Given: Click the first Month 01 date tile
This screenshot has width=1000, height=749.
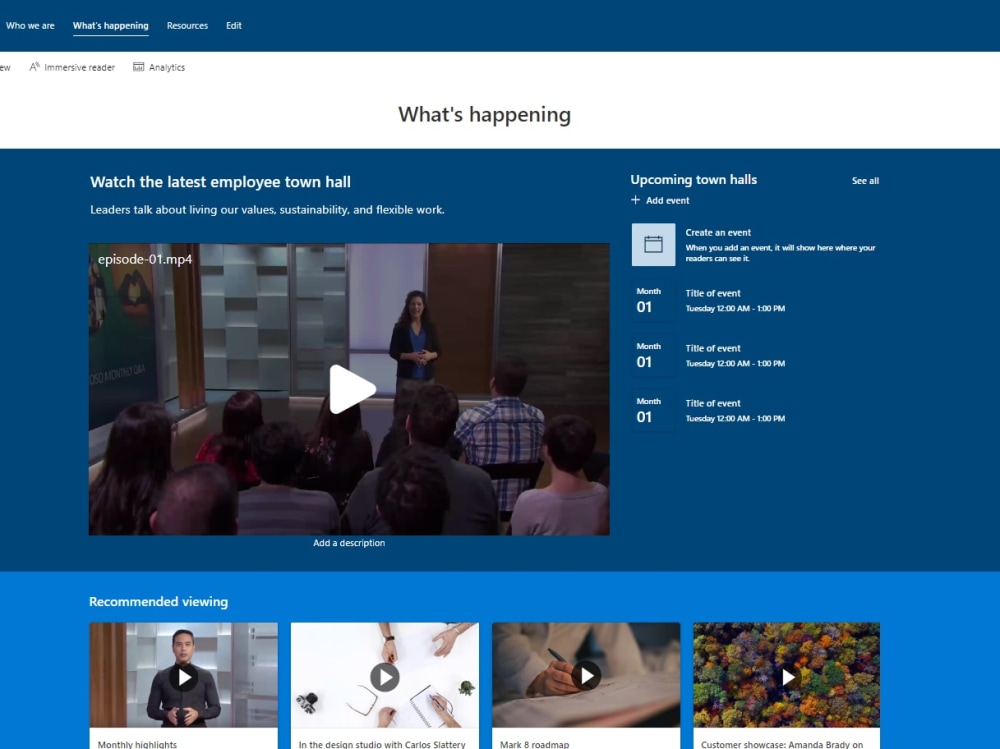Looking at the screenshot, I should (x=653, y=300).
